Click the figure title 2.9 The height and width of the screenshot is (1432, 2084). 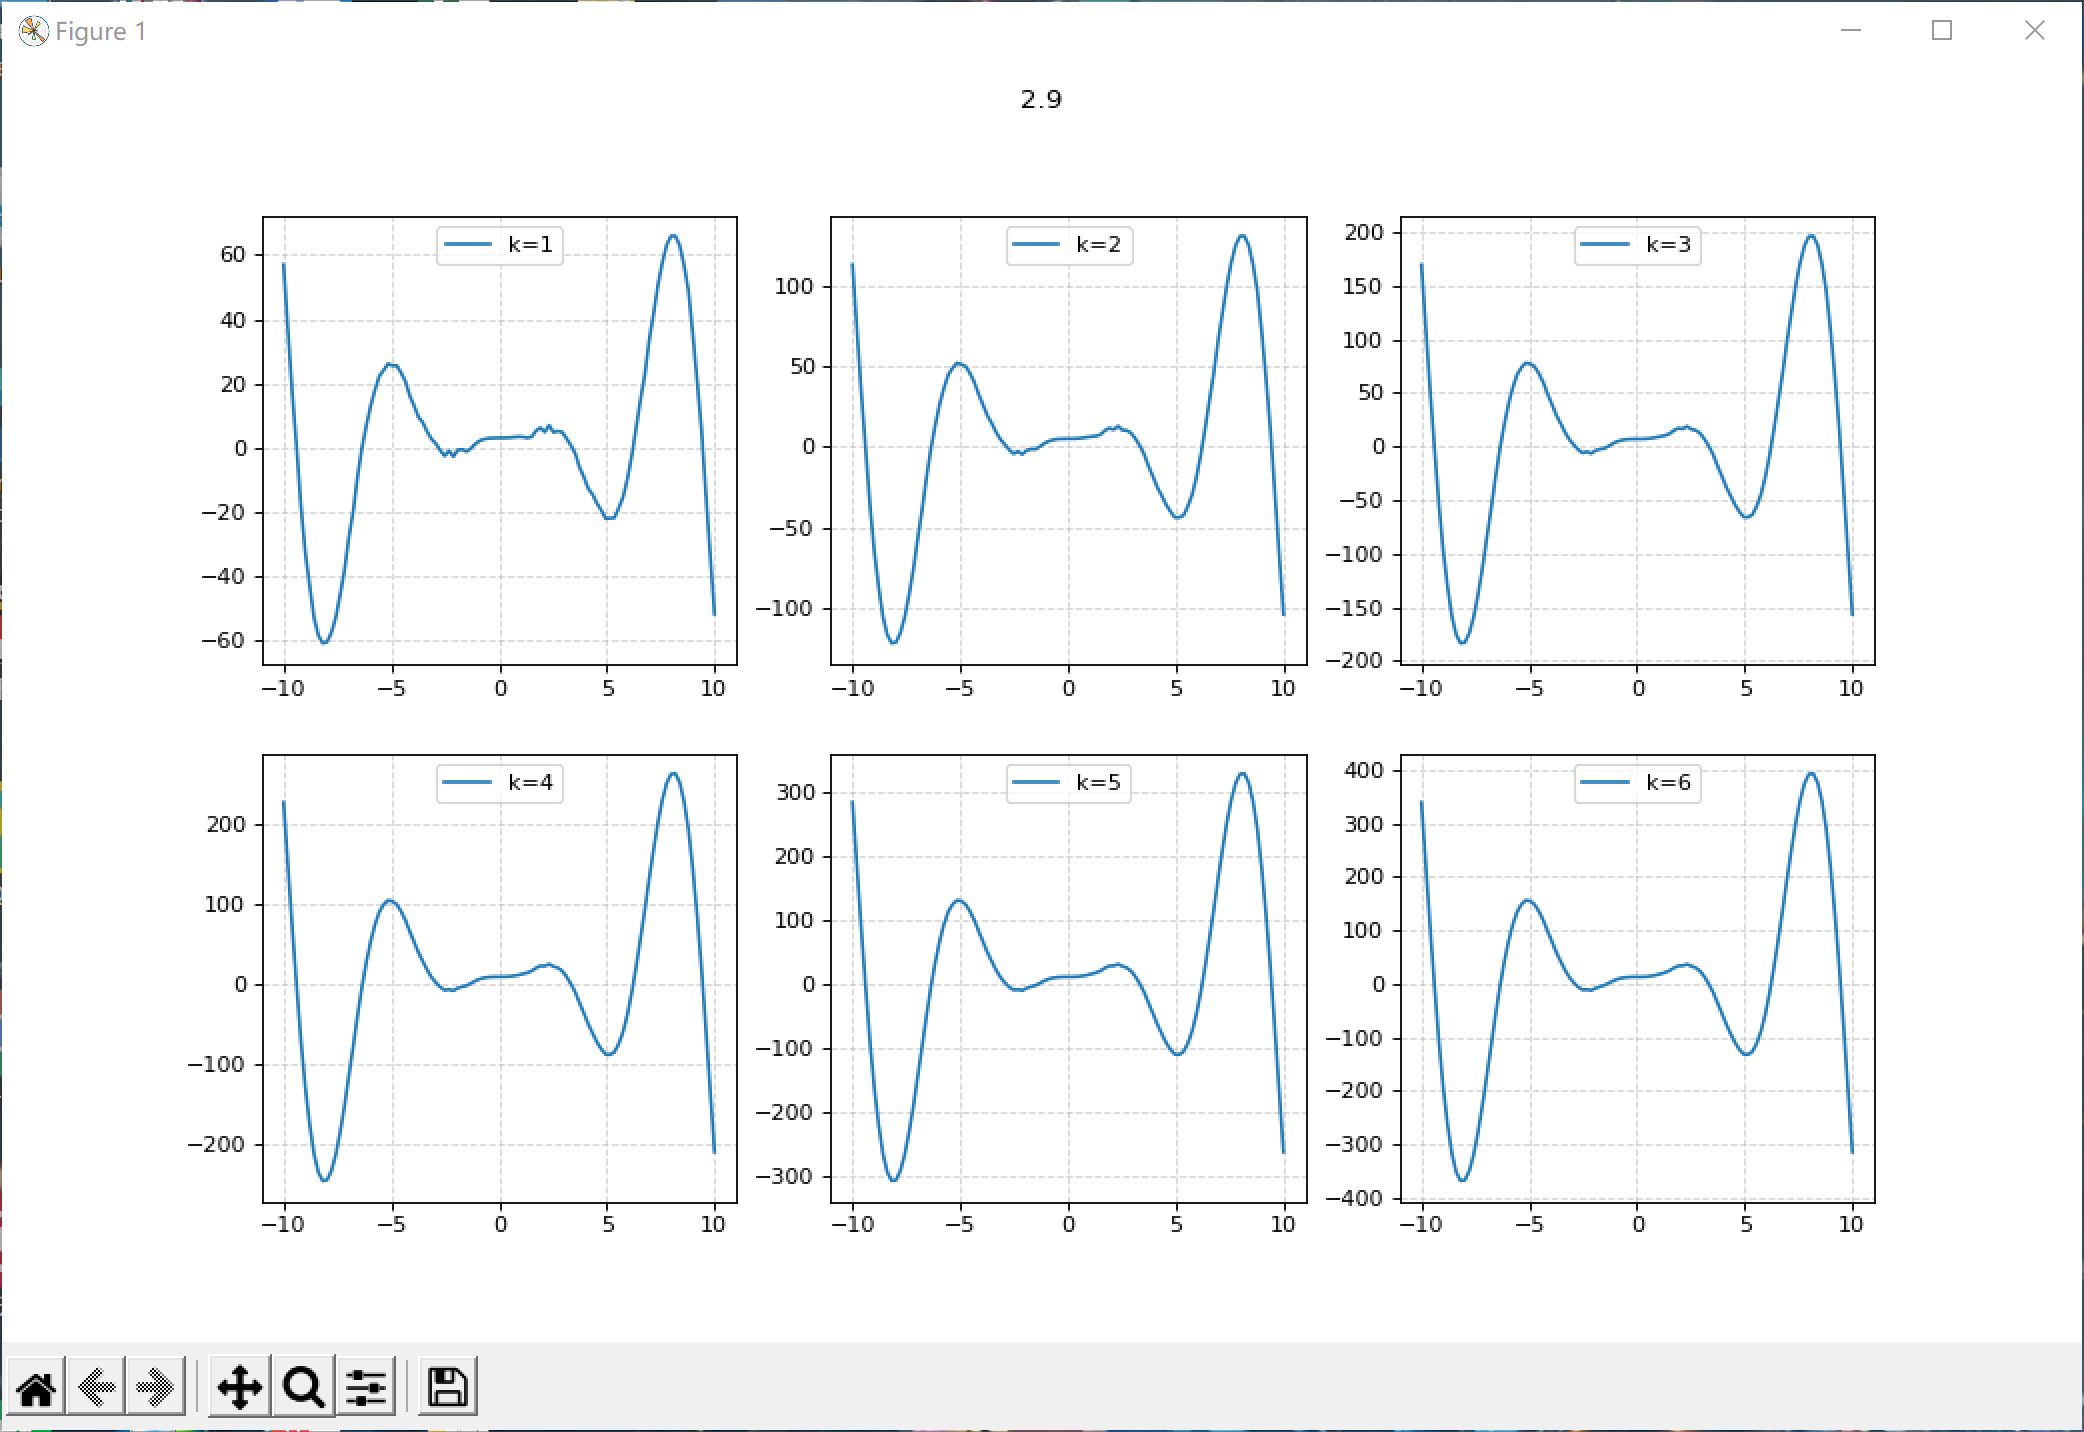[1041, 99]
